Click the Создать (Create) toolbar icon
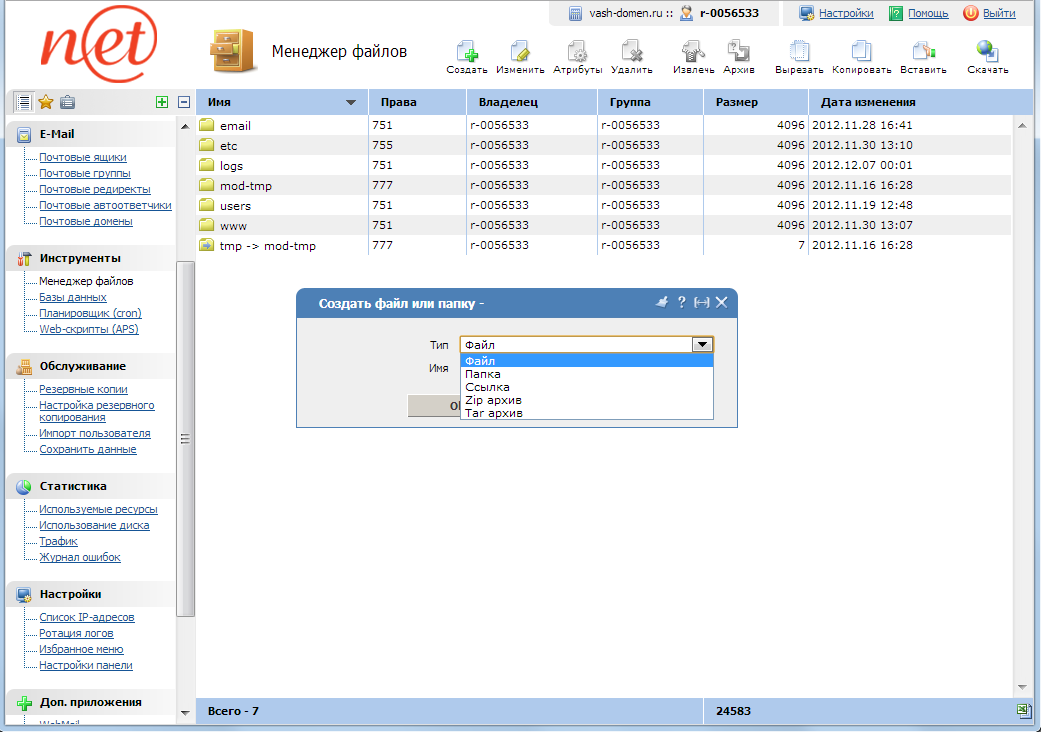The height and width of the screenshot is (732, 1041). [466, 53]
